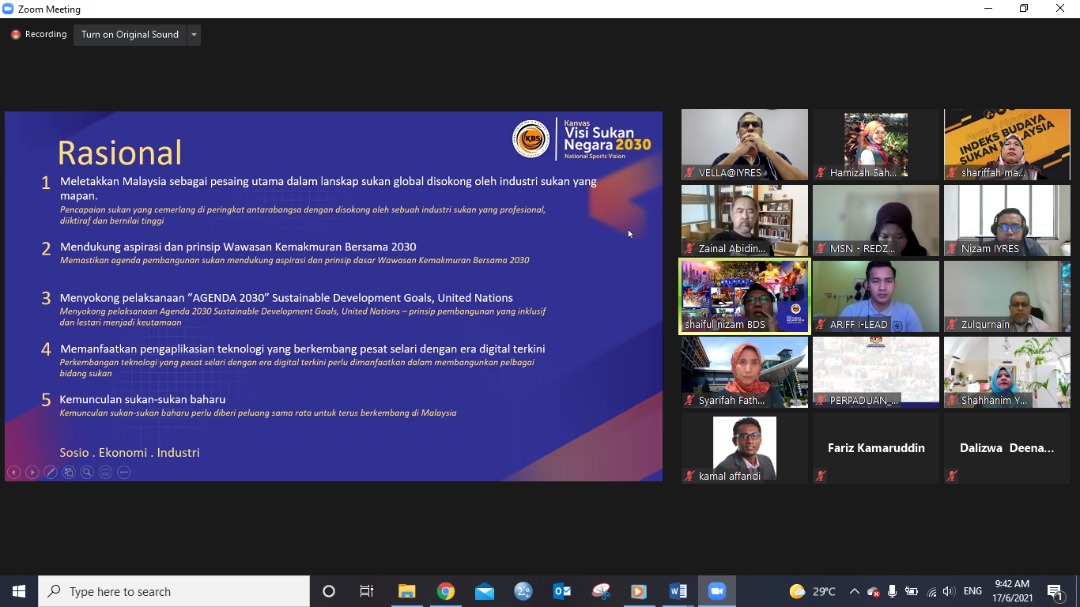1080x607 pixels.
Task: Toggle the system speaker volume icon
Action: 948,591
